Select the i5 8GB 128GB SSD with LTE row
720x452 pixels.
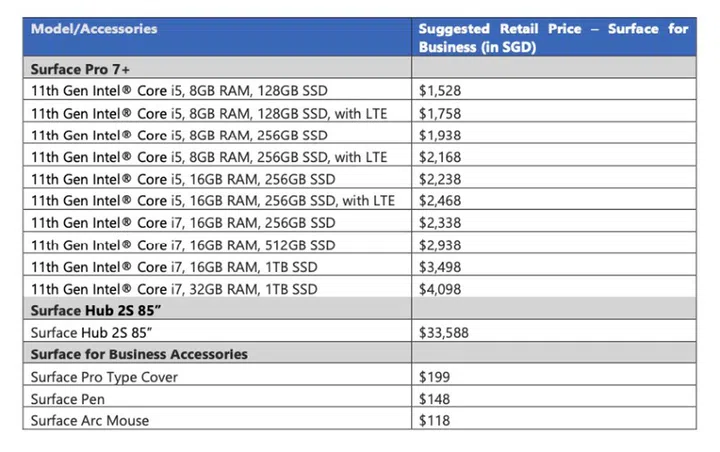[x=209, y=113]
